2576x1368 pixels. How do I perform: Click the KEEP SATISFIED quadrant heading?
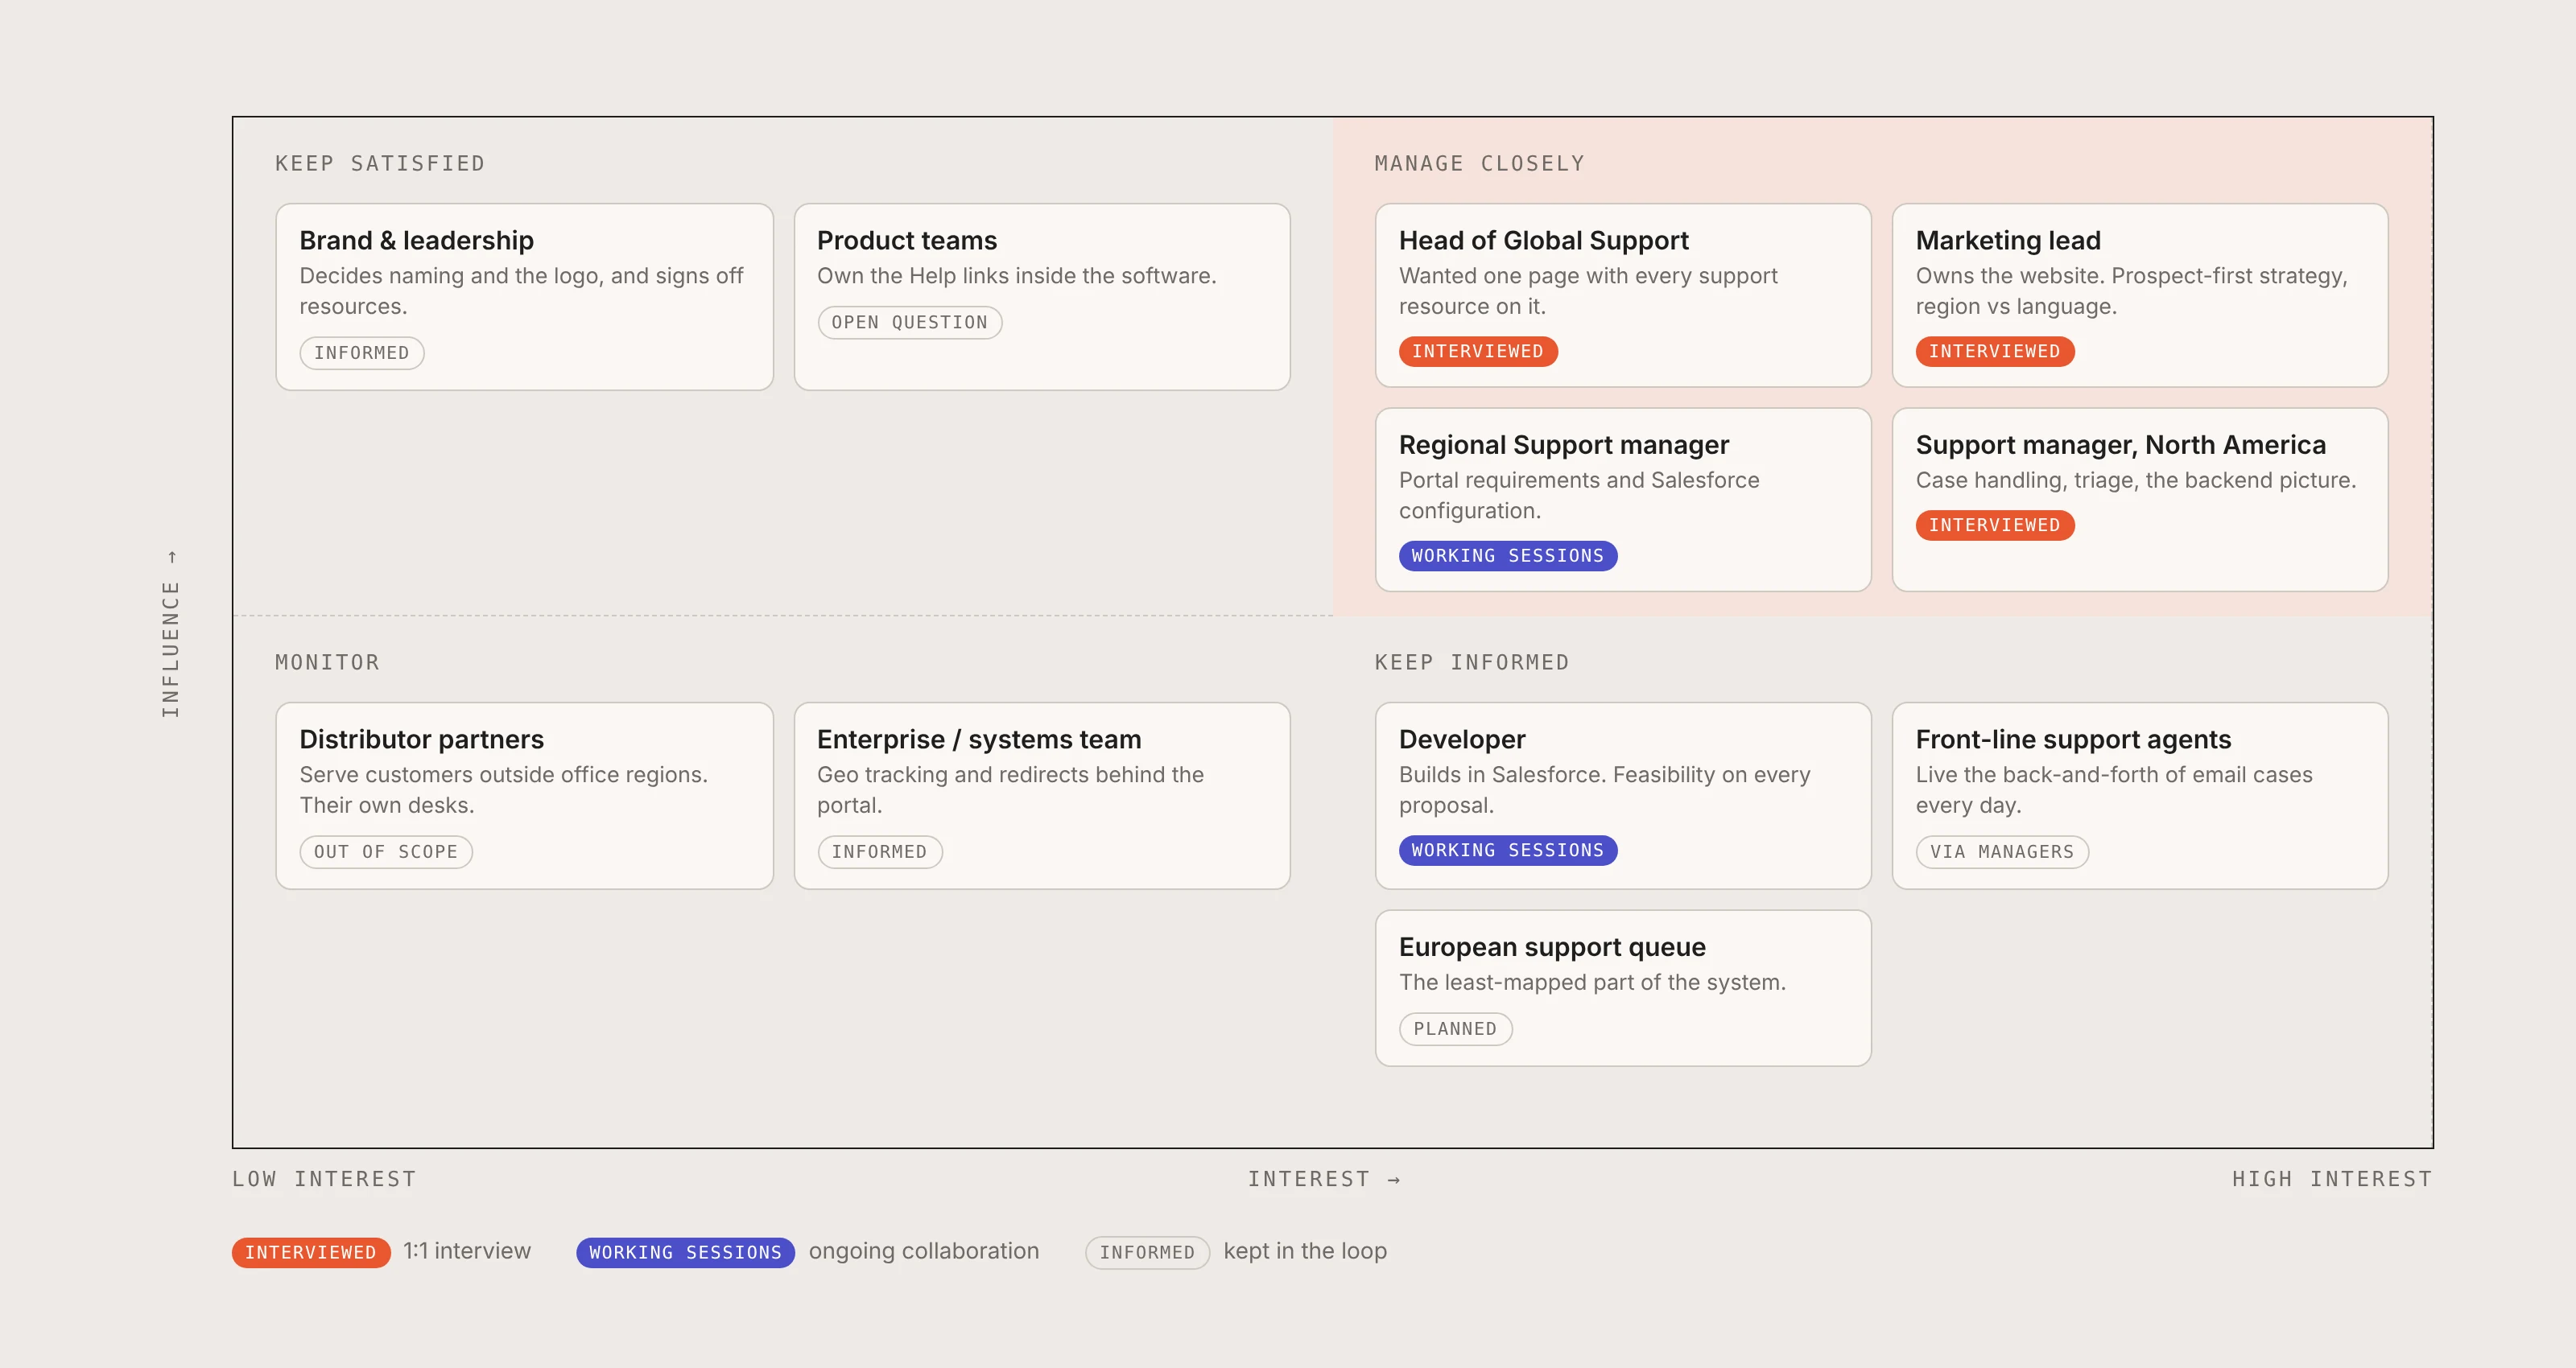(x=380, y=163)
